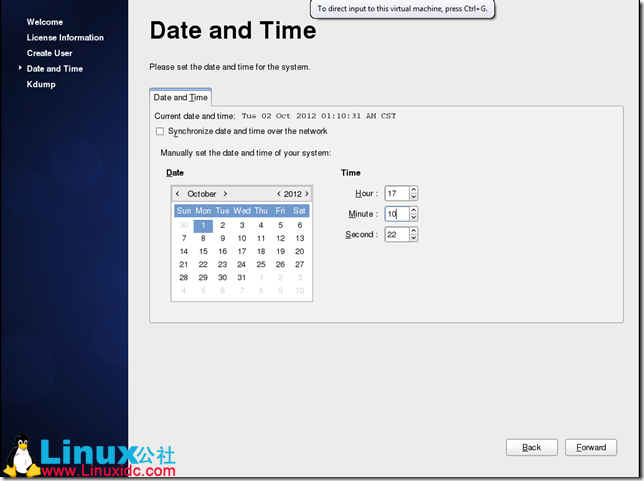Select October 11 in calendar
Viewport: 644px width, 481px height.
coord(261,238)
